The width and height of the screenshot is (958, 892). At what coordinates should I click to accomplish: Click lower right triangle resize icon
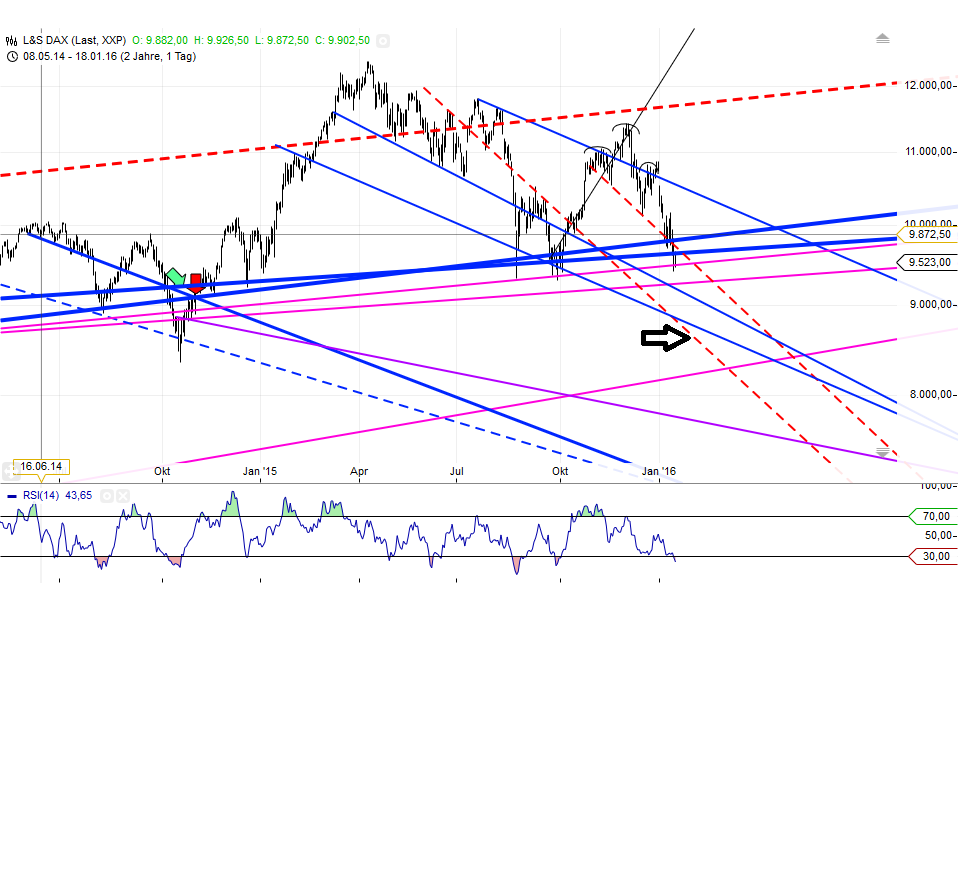tap(883, 453)
